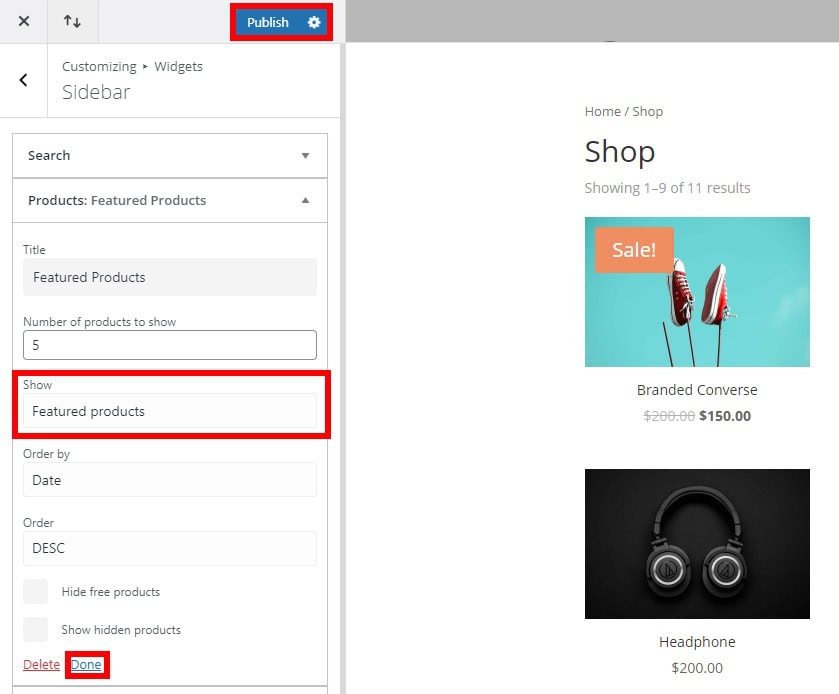Image resolution: width=839 pixels, height=694 pixels.
Task: Open Home from the Shop page breadcrumb
Action: 600,111
